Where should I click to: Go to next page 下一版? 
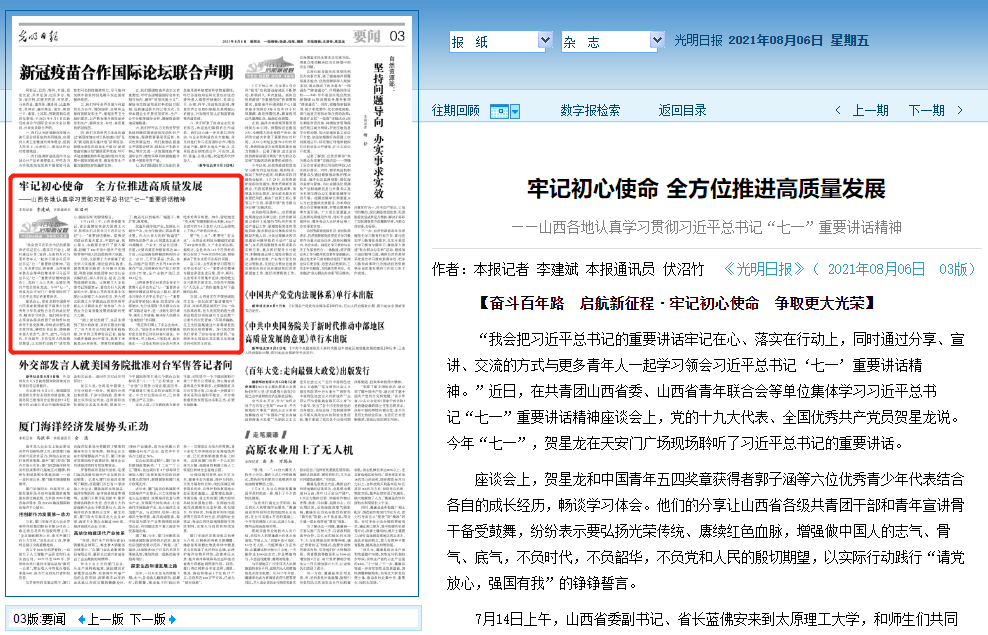[x=148, y=619]
